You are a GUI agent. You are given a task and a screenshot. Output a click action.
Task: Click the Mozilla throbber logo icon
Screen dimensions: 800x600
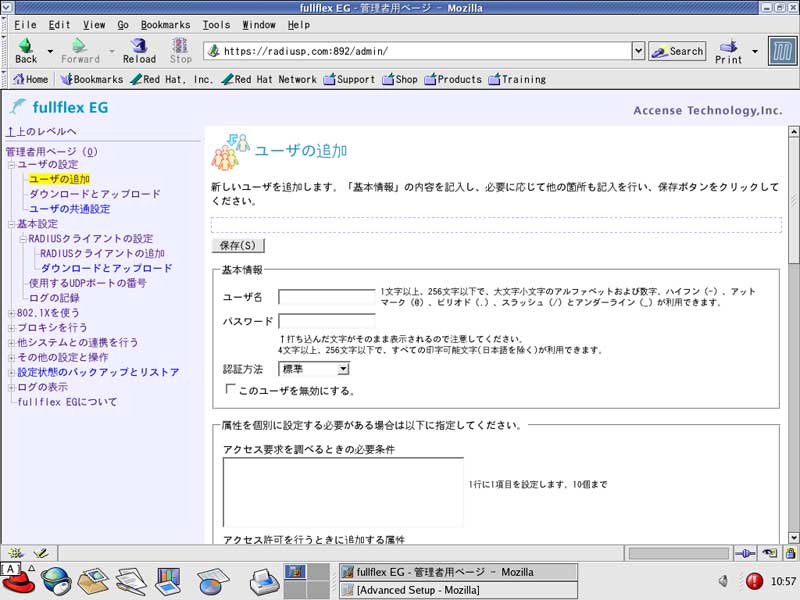point(782,51)
